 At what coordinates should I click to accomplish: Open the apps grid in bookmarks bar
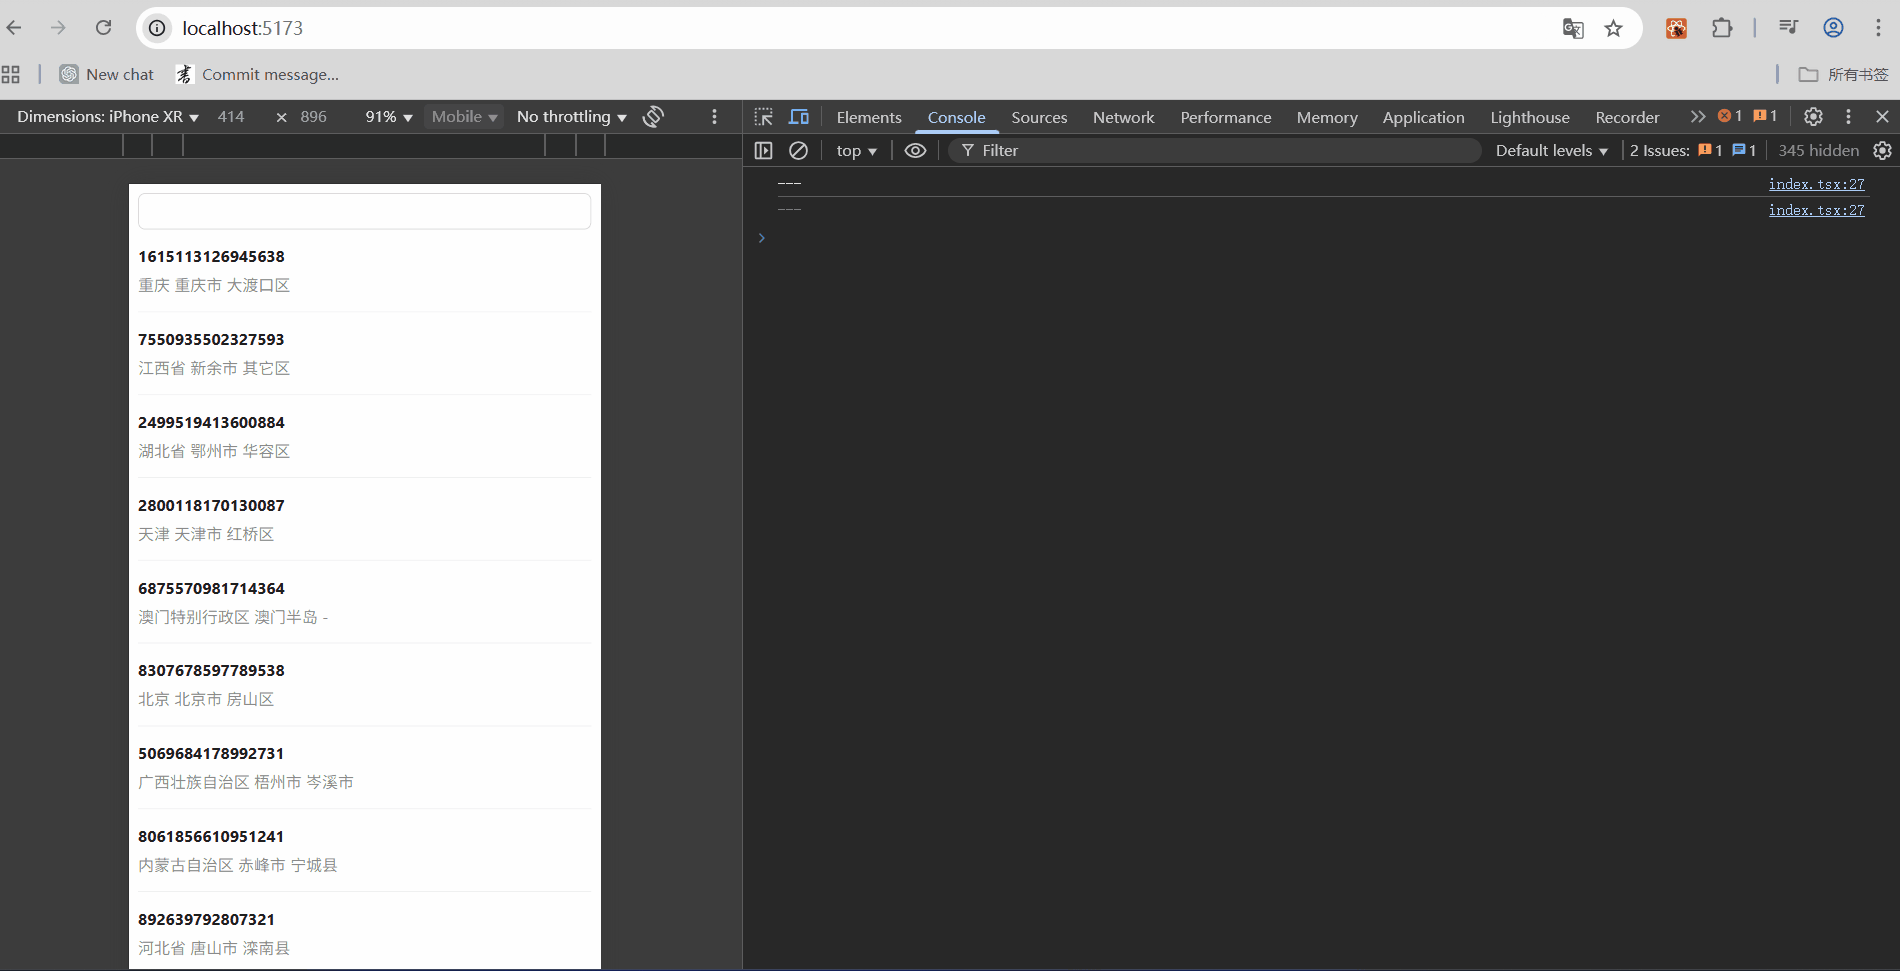tap(11, 74)
